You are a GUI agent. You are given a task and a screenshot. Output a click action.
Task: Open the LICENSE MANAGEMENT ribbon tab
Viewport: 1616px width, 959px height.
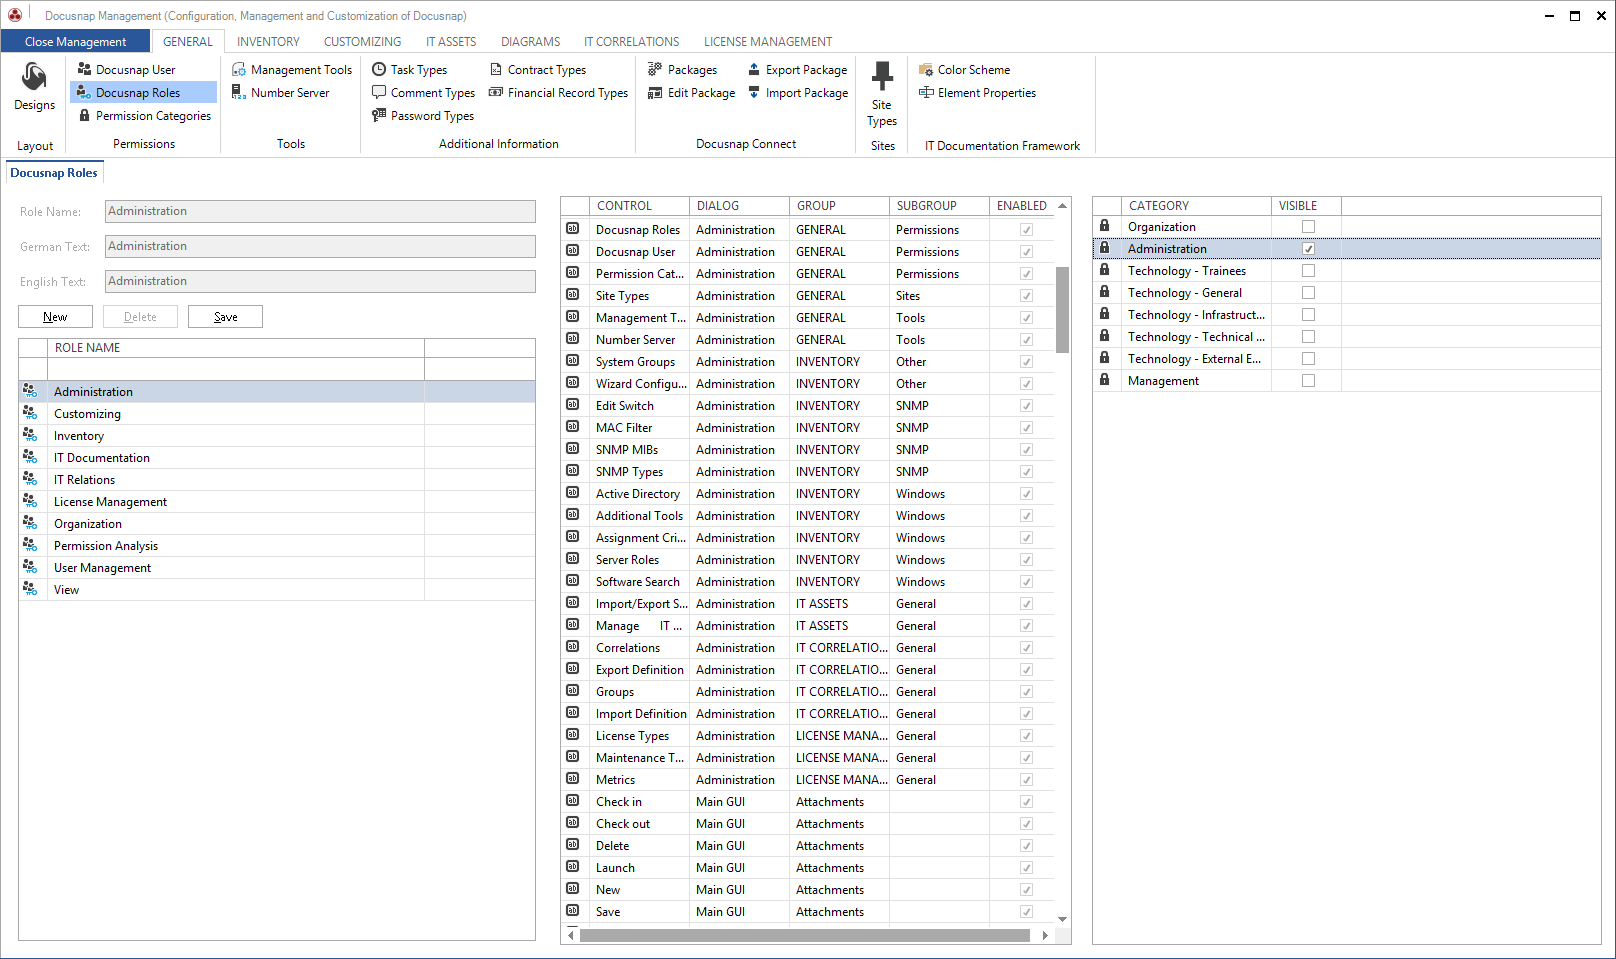[x=768, y=41]
